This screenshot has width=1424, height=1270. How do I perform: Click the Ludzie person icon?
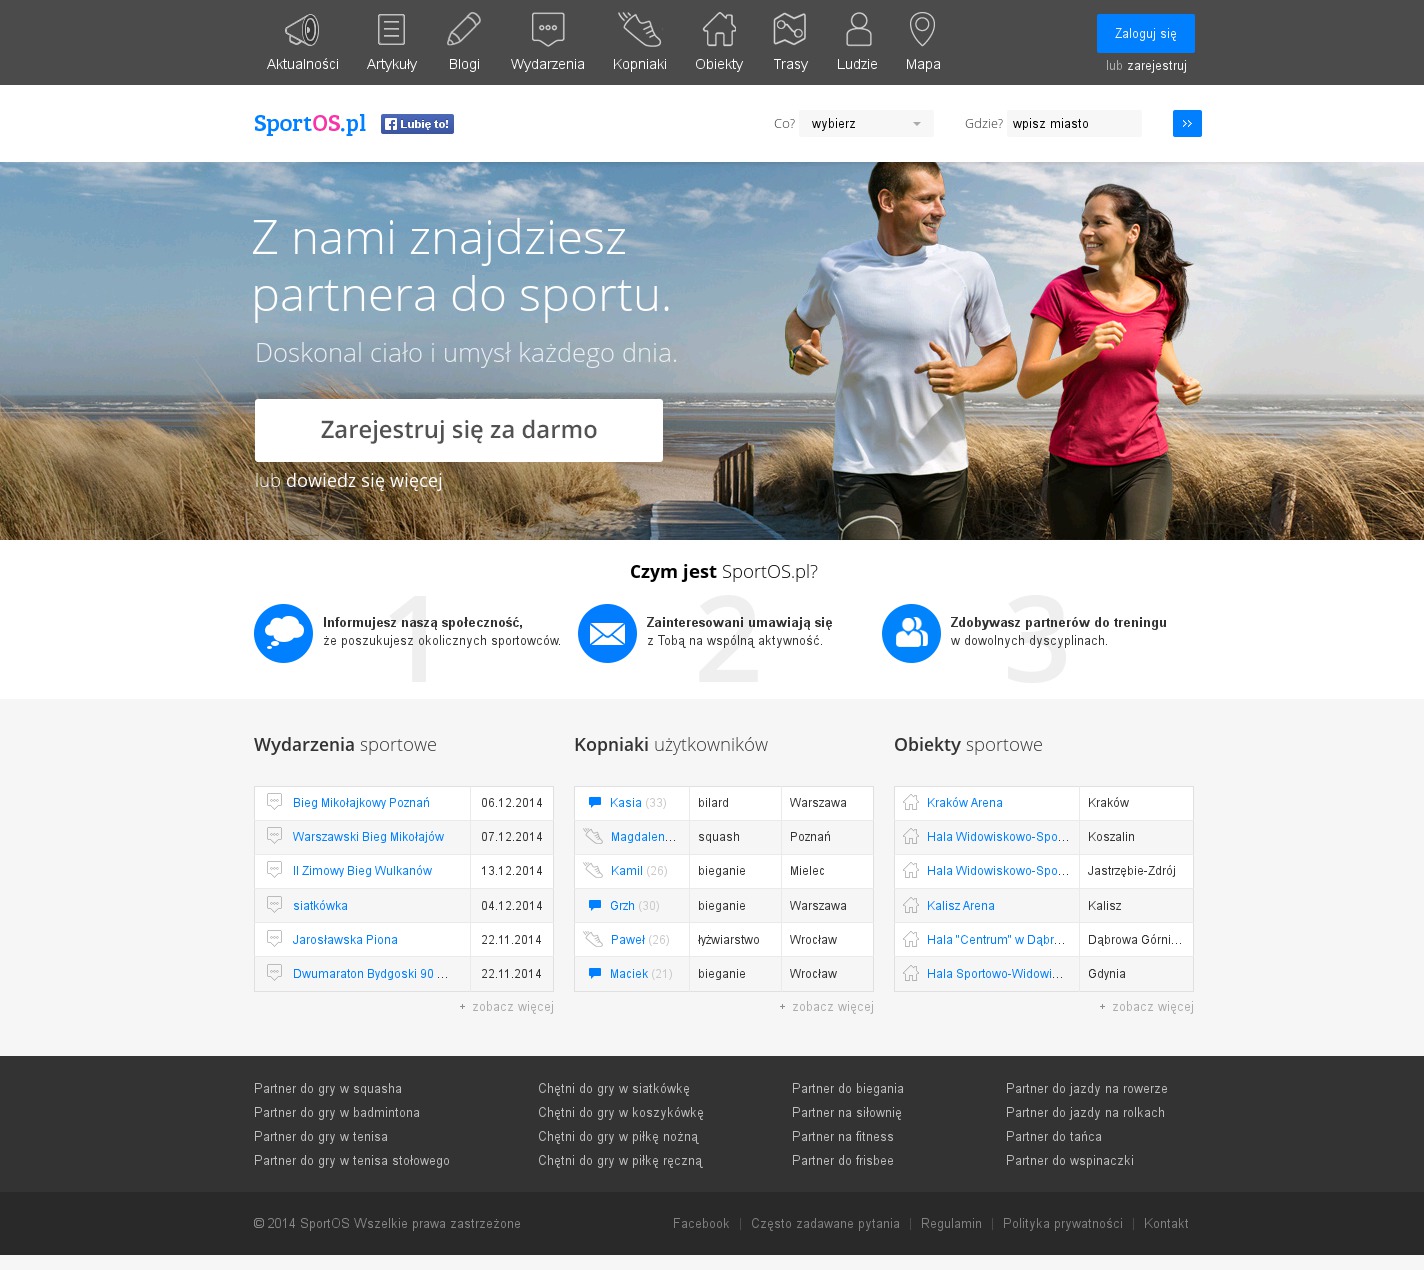(858, 30)
